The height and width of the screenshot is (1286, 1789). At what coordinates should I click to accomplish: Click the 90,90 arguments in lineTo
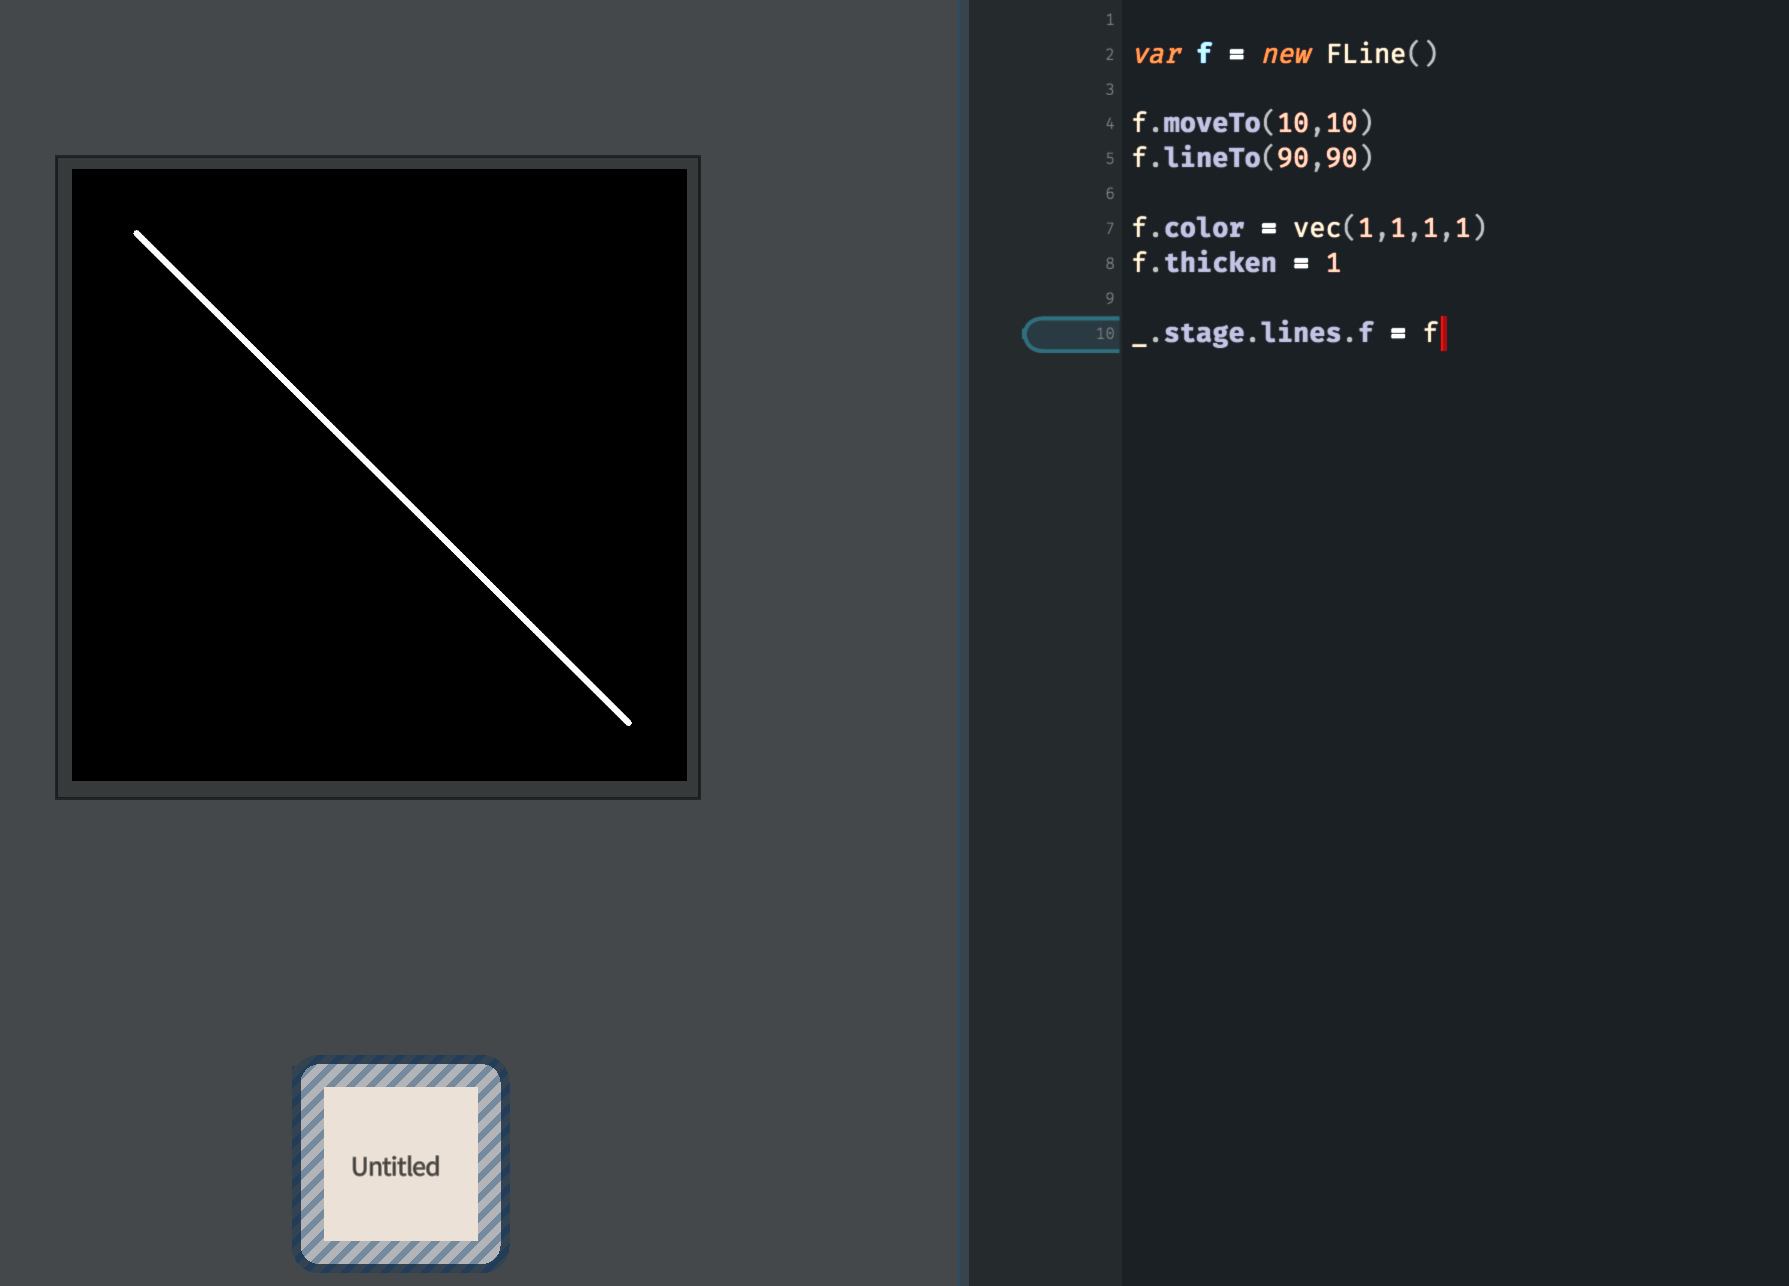1316,158
